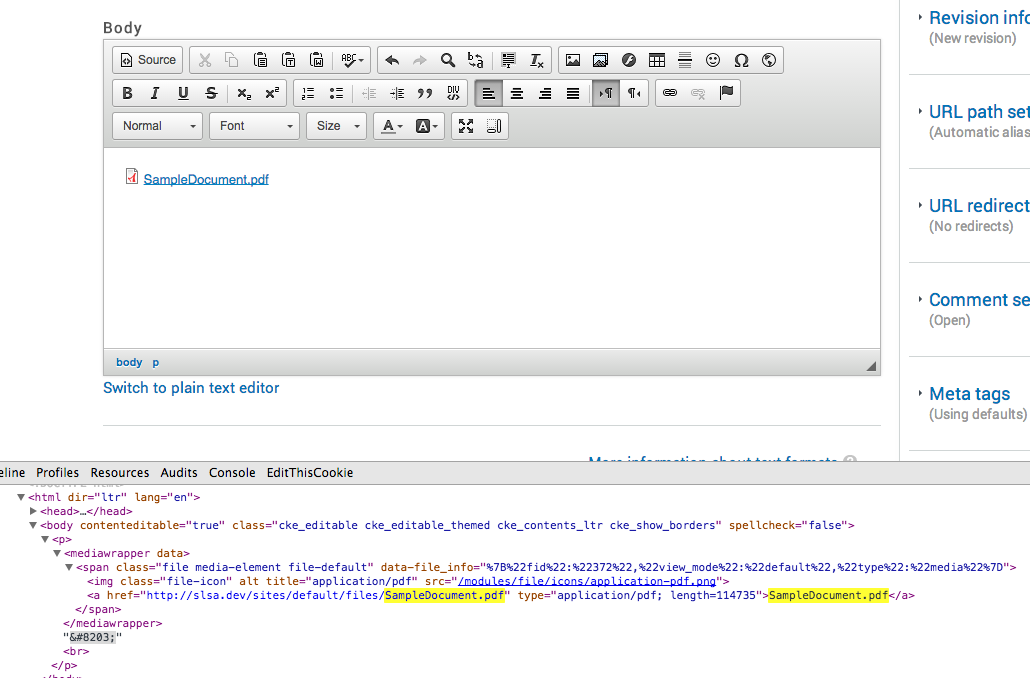
Task: Open the Console tab in DevTools
Action: [x=232, y=472]
